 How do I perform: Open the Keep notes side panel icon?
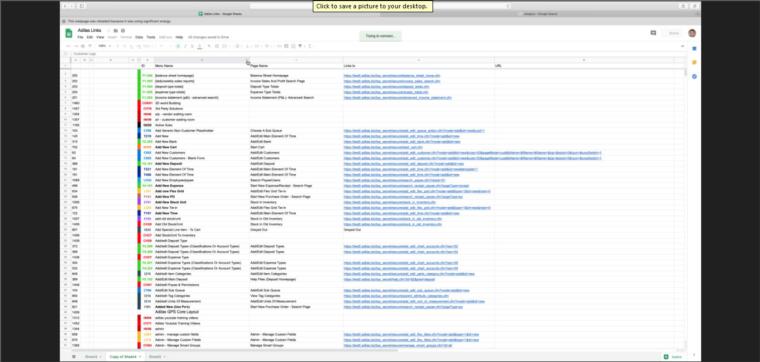[x=694, y=63]
